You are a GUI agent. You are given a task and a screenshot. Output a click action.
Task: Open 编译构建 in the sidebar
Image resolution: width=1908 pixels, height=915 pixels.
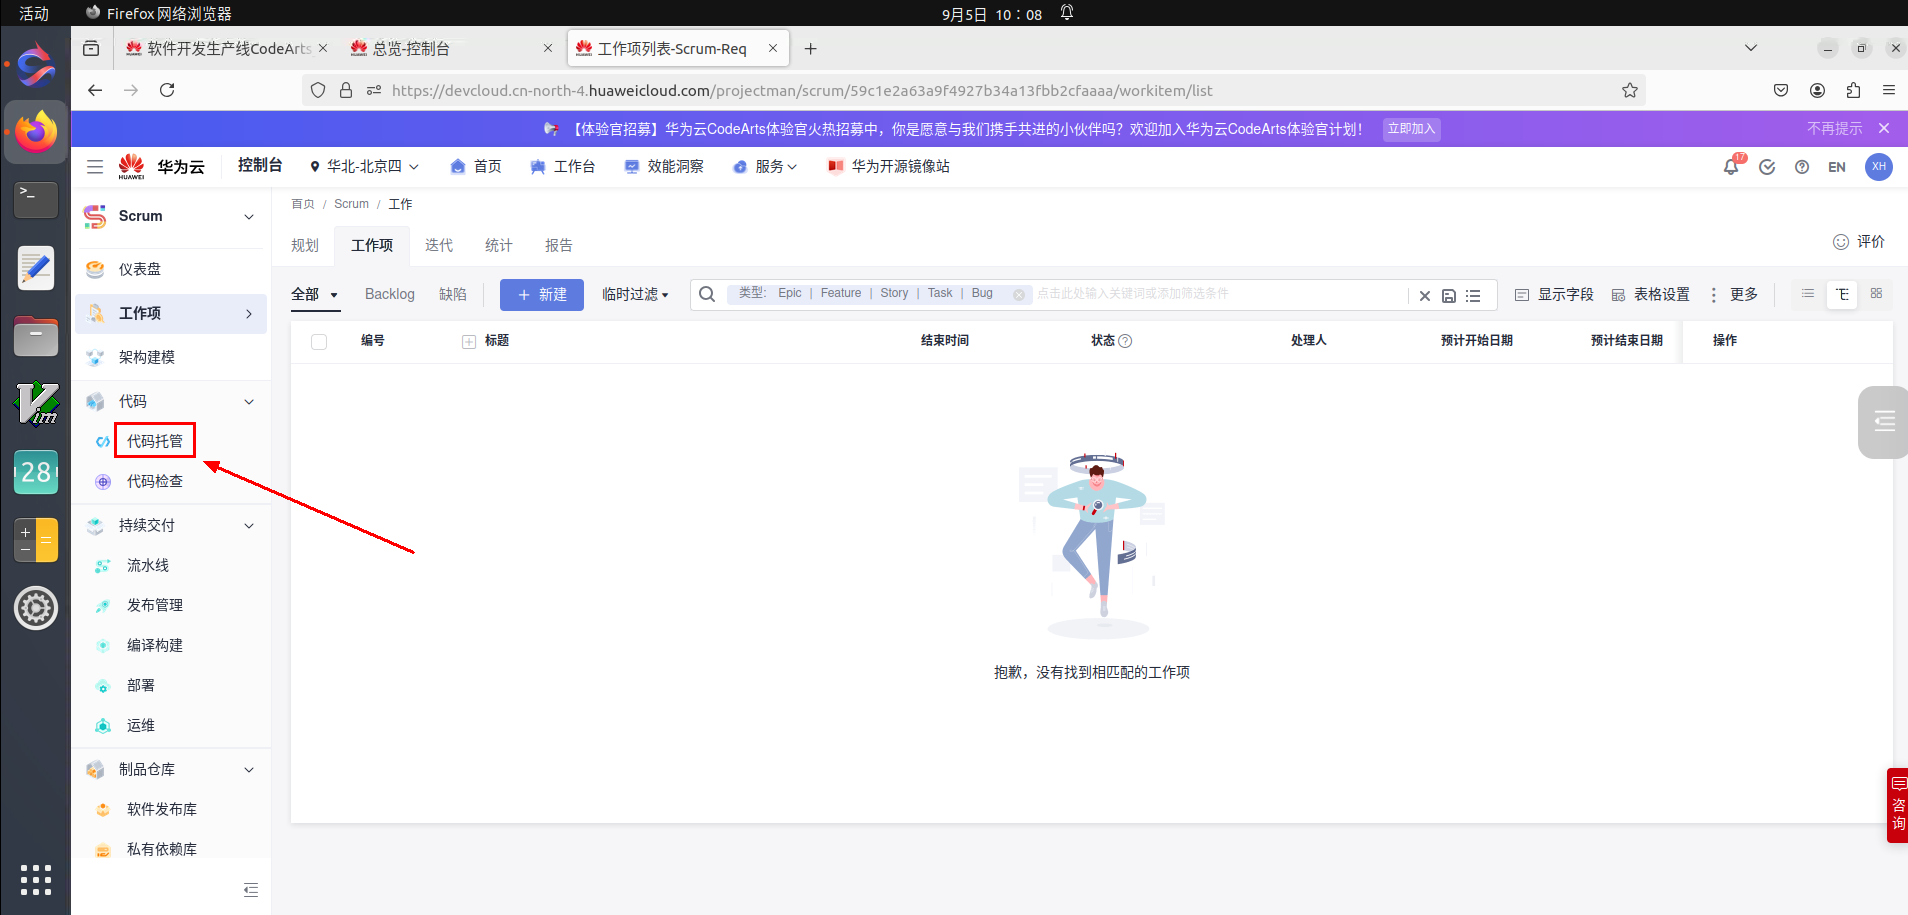[155, 646]
